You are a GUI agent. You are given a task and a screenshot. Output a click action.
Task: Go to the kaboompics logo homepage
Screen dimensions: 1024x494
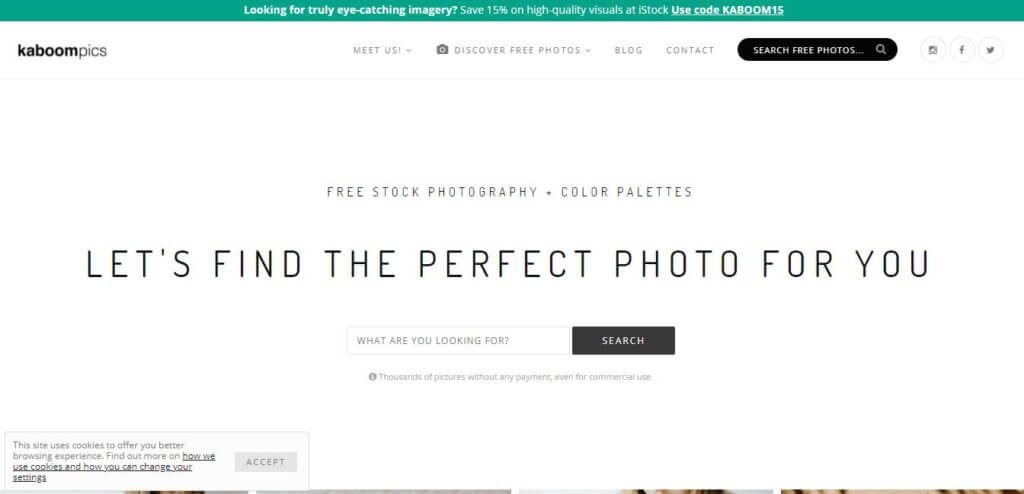(x=62, y=50)
